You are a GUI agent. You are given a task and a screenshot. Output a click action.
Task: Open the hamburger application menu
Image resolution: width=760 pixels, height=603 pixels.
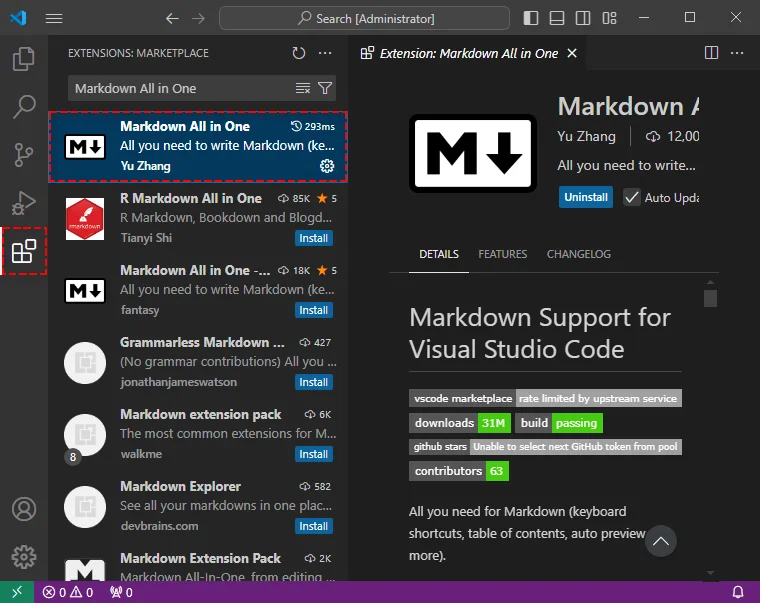[x=54, y=18]
